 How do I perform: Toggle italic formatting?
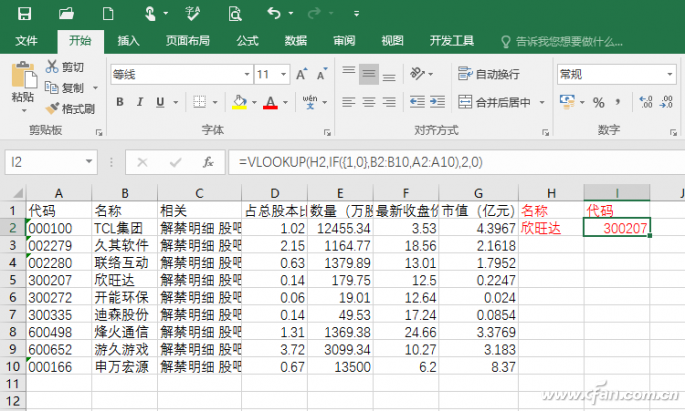pos(140,102)
